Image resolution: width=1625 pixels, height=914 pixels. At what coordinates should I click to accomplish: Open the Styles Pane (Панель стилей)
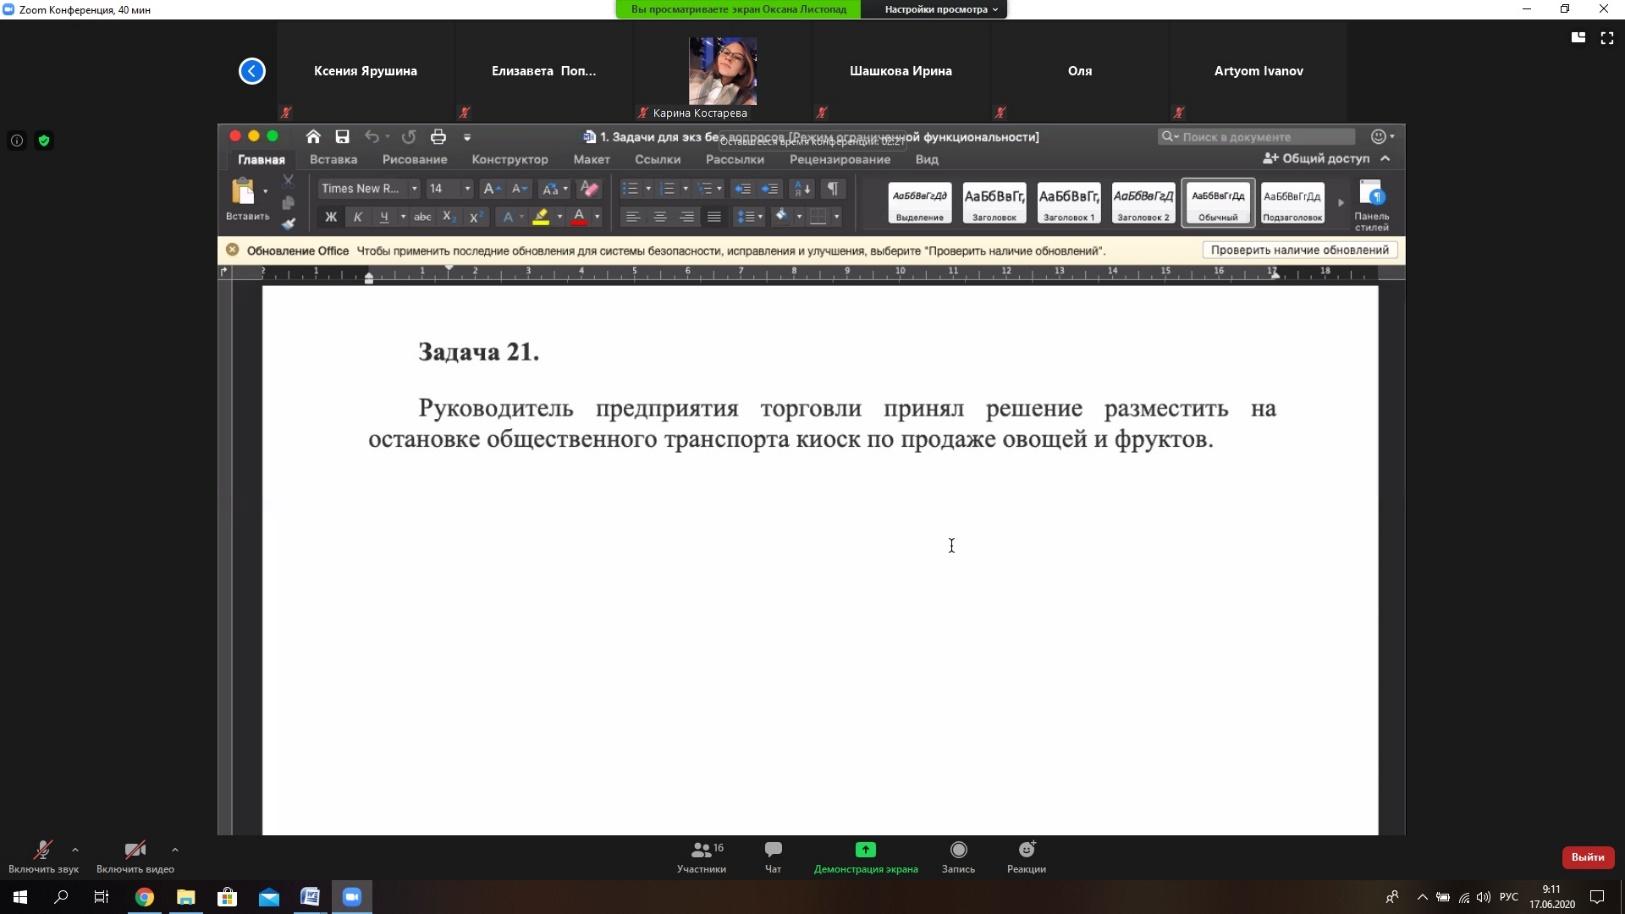click(x=1372, y=204)
